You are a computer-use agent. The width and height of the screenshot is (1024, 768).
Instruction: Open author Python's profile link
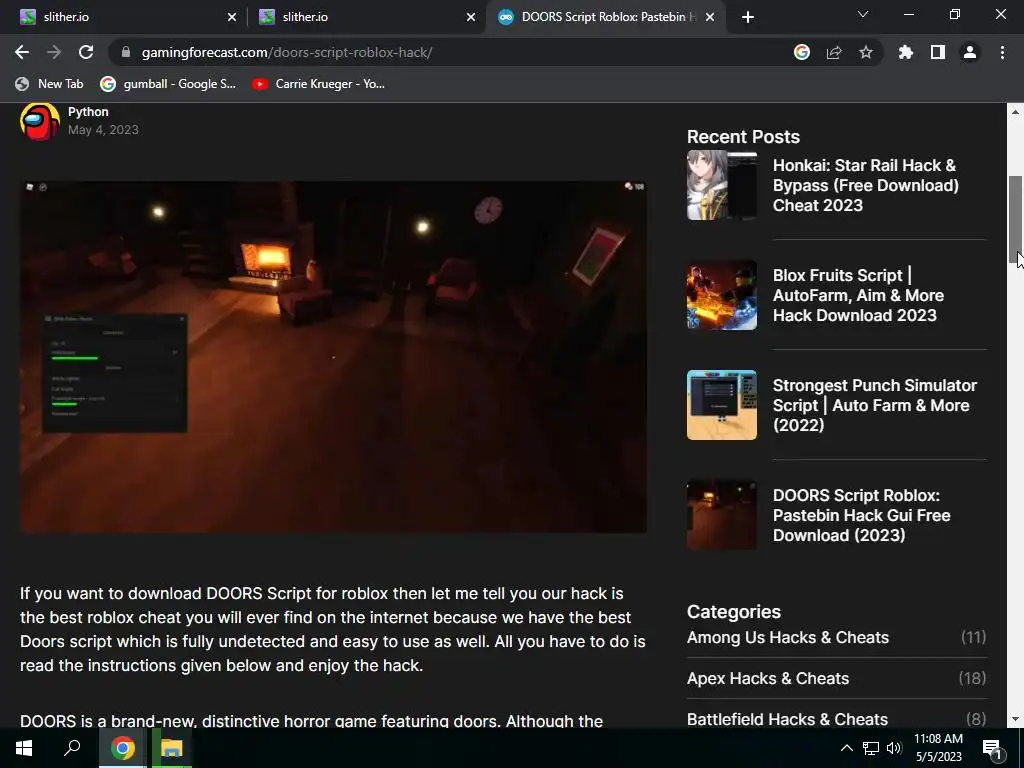point(88,112)
